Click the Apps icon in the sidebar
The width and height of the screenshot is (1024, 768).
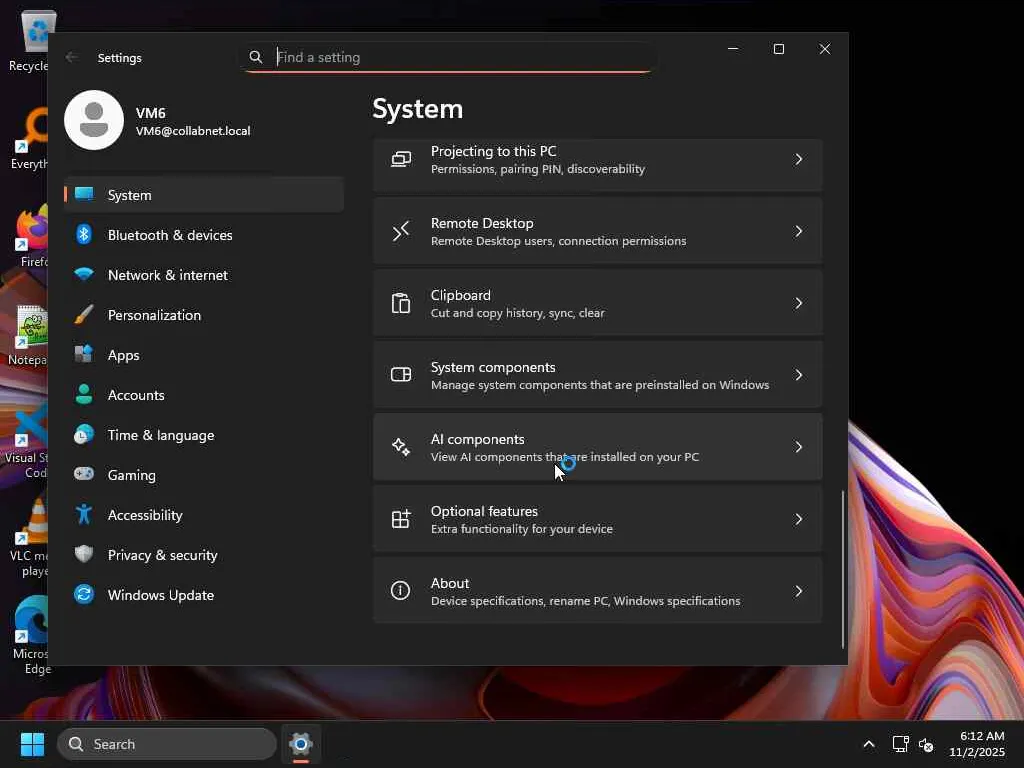click(x=84, y=355)
